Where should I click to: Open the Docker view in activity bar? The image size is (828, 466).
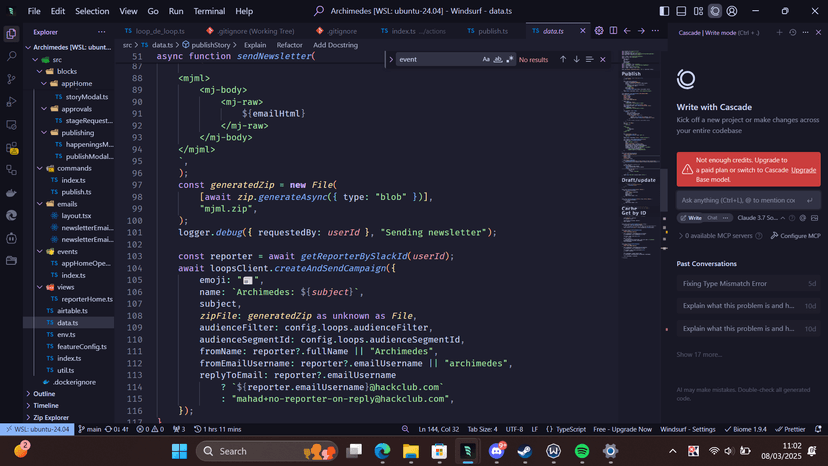(11, 193)
